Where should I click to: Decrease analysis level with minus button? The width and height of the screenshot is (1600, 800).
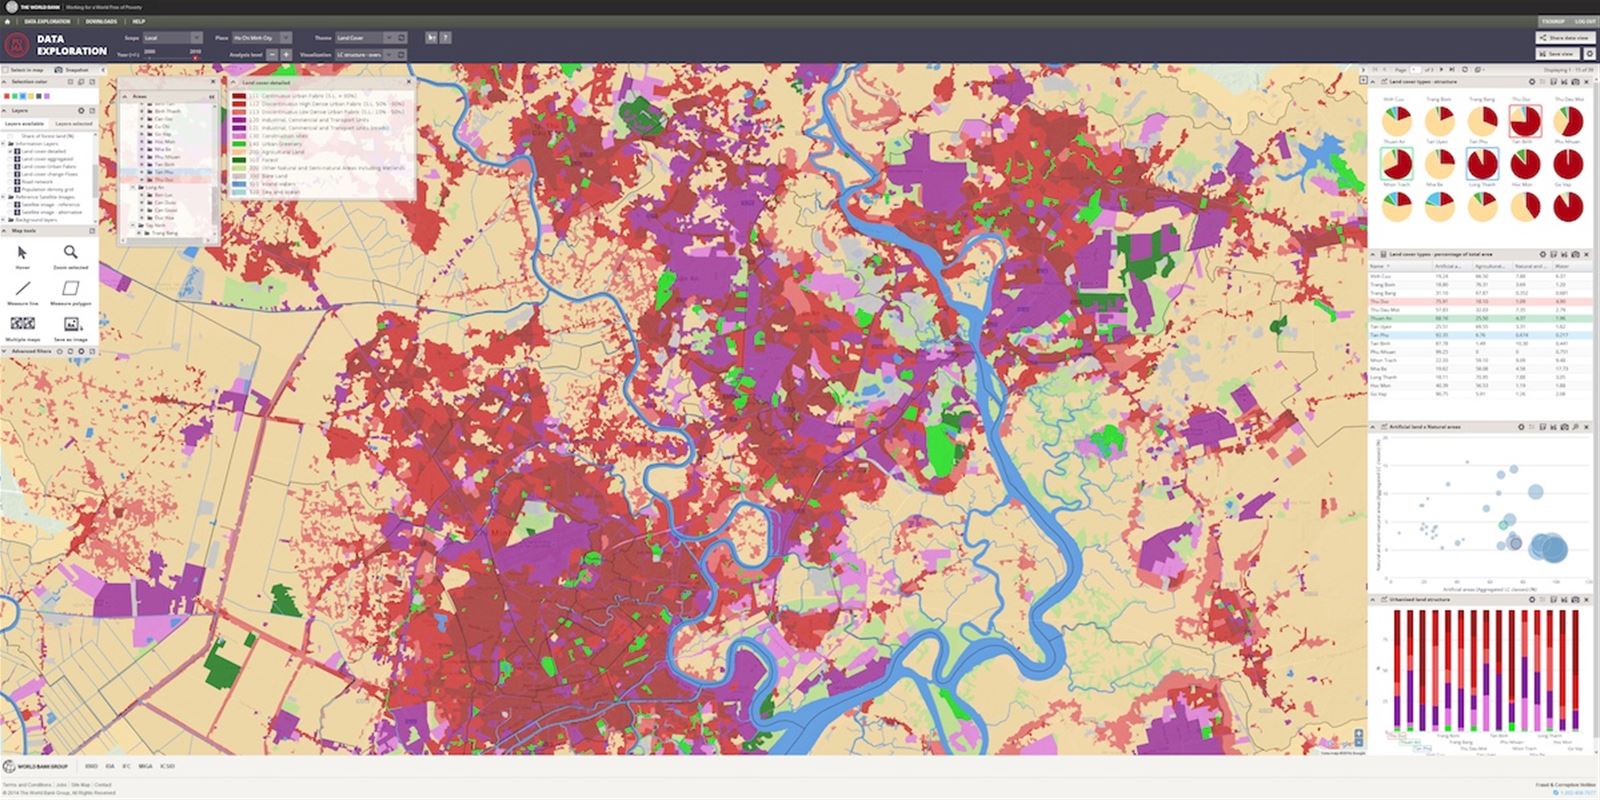click(272, 55)
